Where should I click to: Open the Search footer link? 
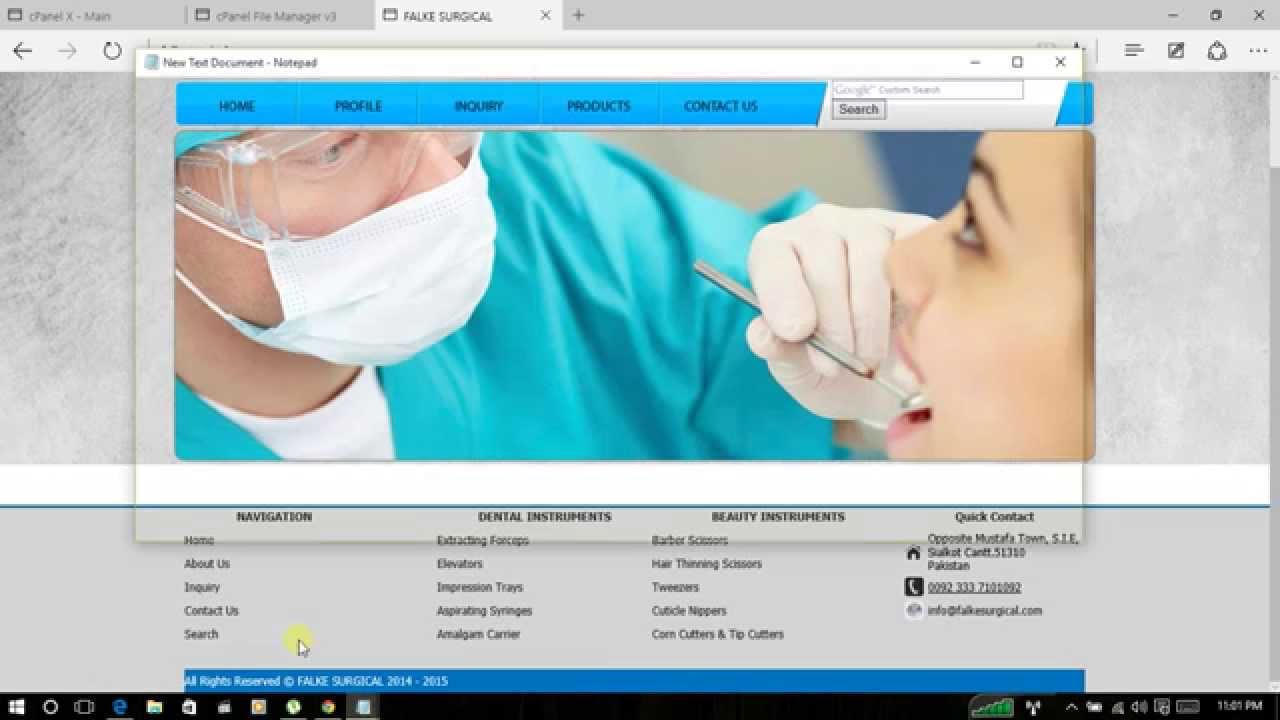coord(201,634)
